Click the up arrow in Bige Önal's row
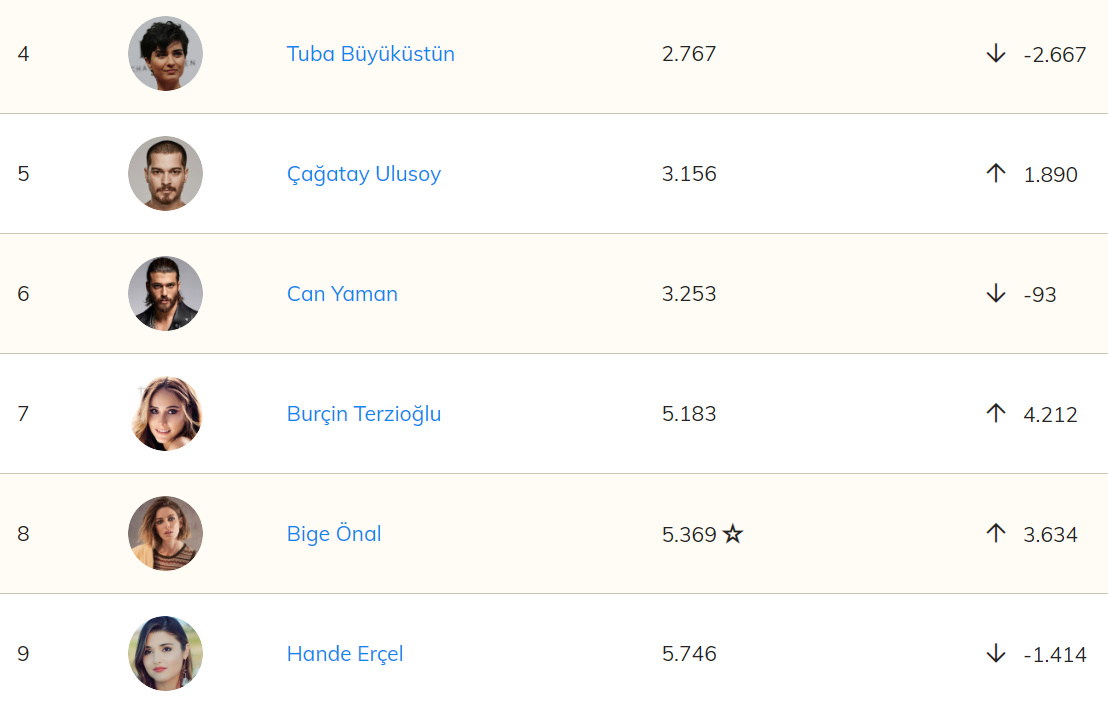The height and width of the screenshot is (703, 1108). (995, 534)
